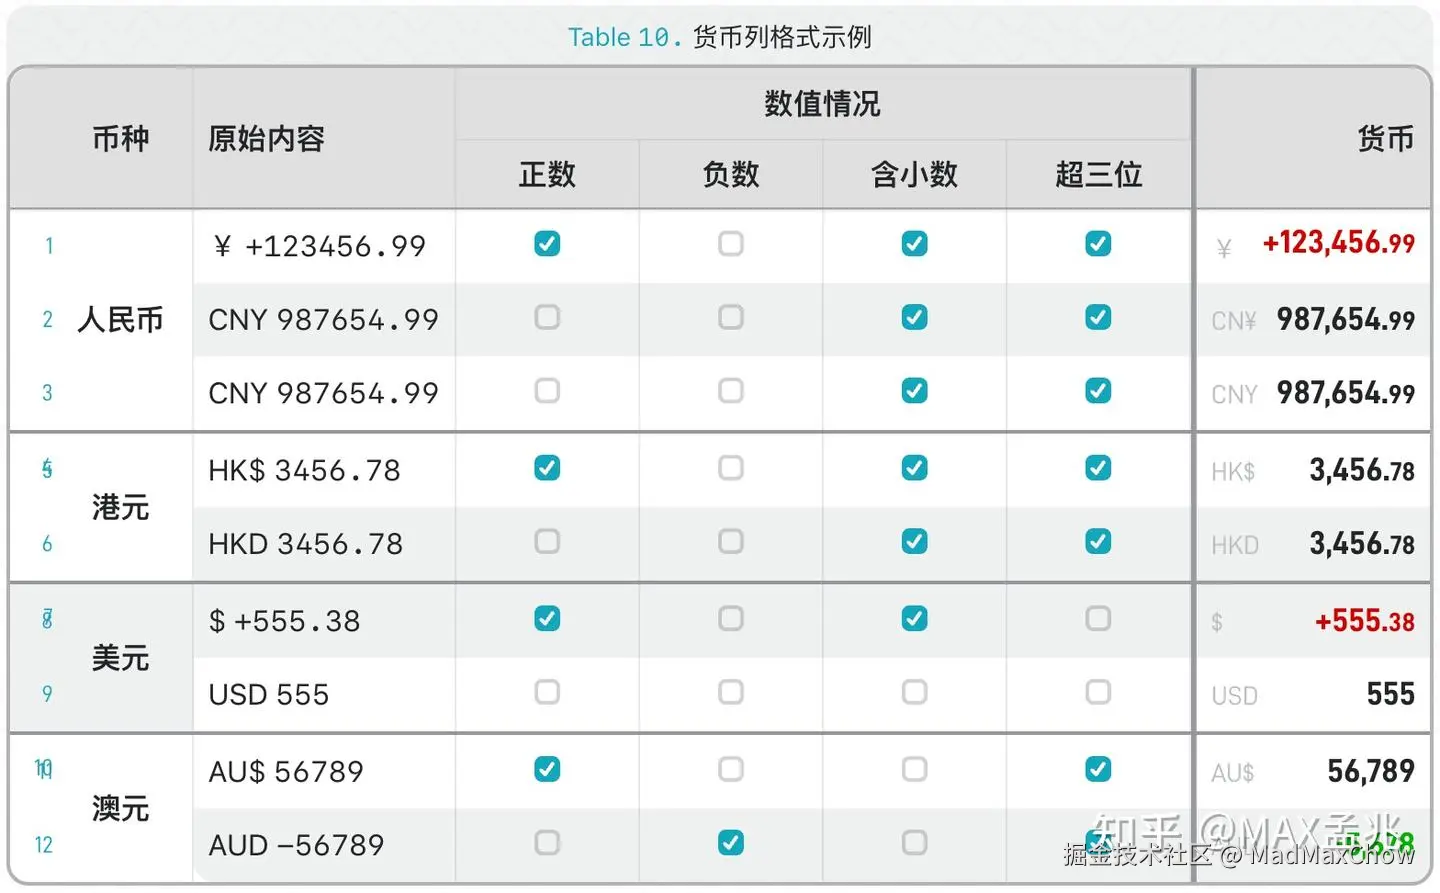Check 含小数 checkbox for USD 555 row

[x=914, y=692]
